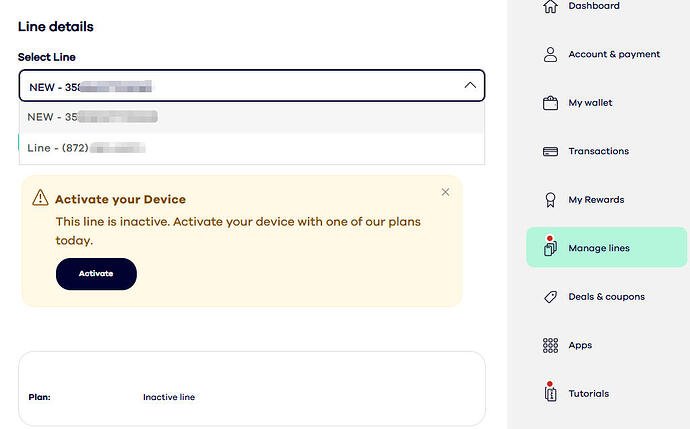Click the Deals & coupons tag icon
Screen dimensions: 690x429
point(550,297)
